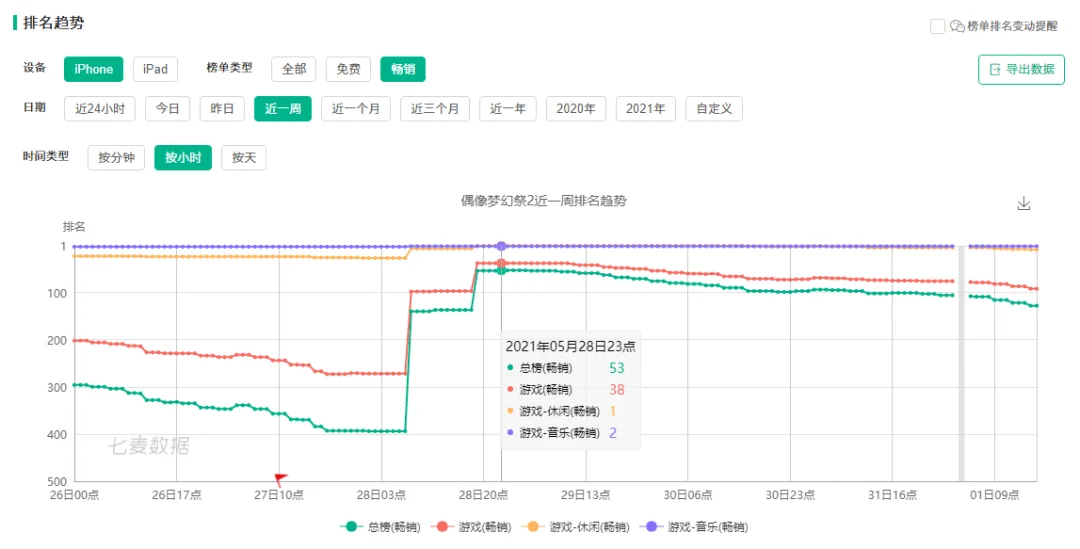Switch chart type to 全部
This screenshot has width=1080, height=549.
(293, 69)
